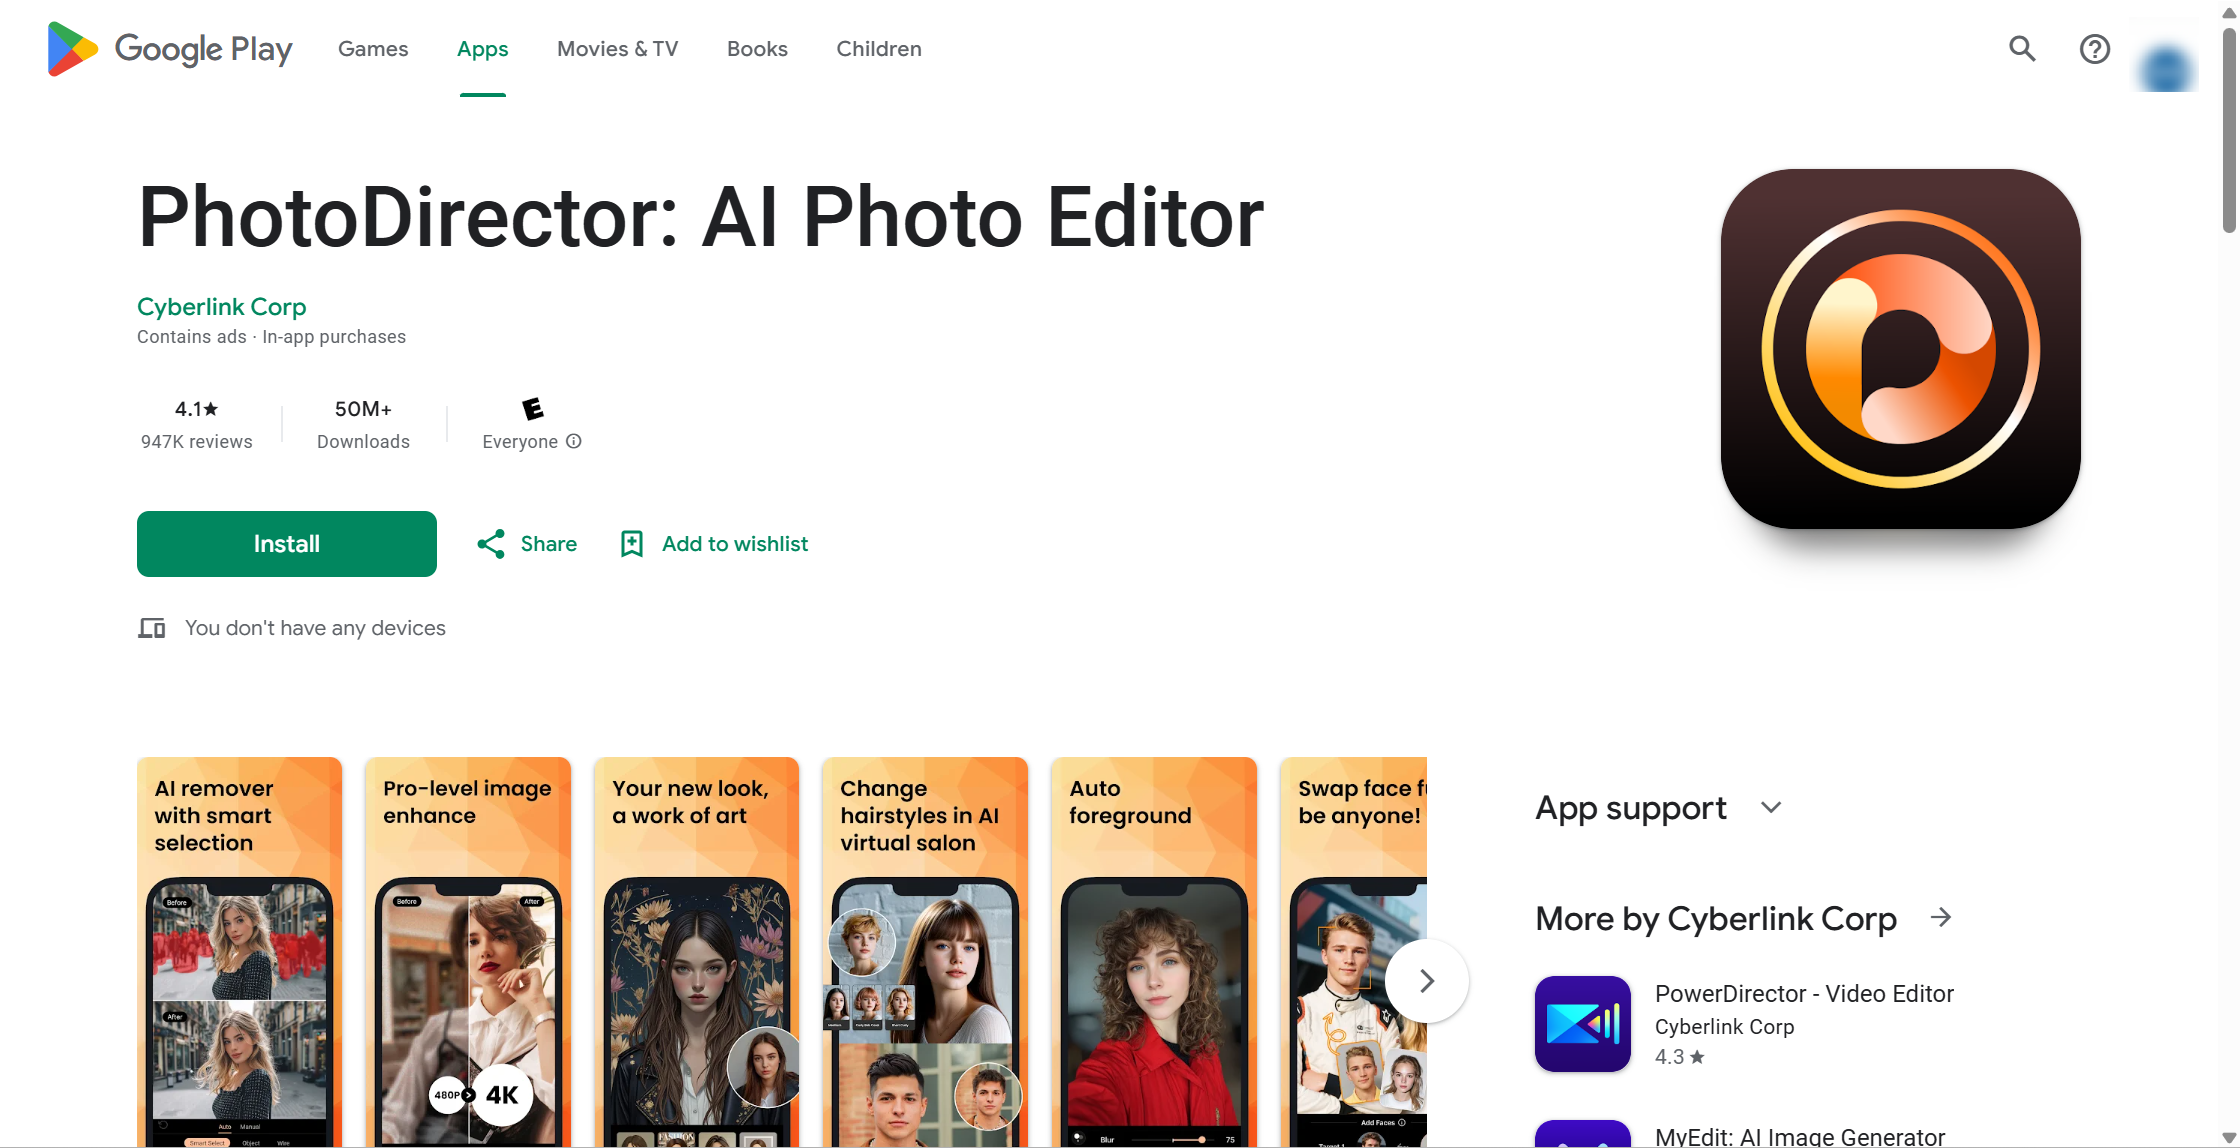2240x1148 pixels.
Task: Open the Cyberlink Corp developer link
Action: [221, 307]
